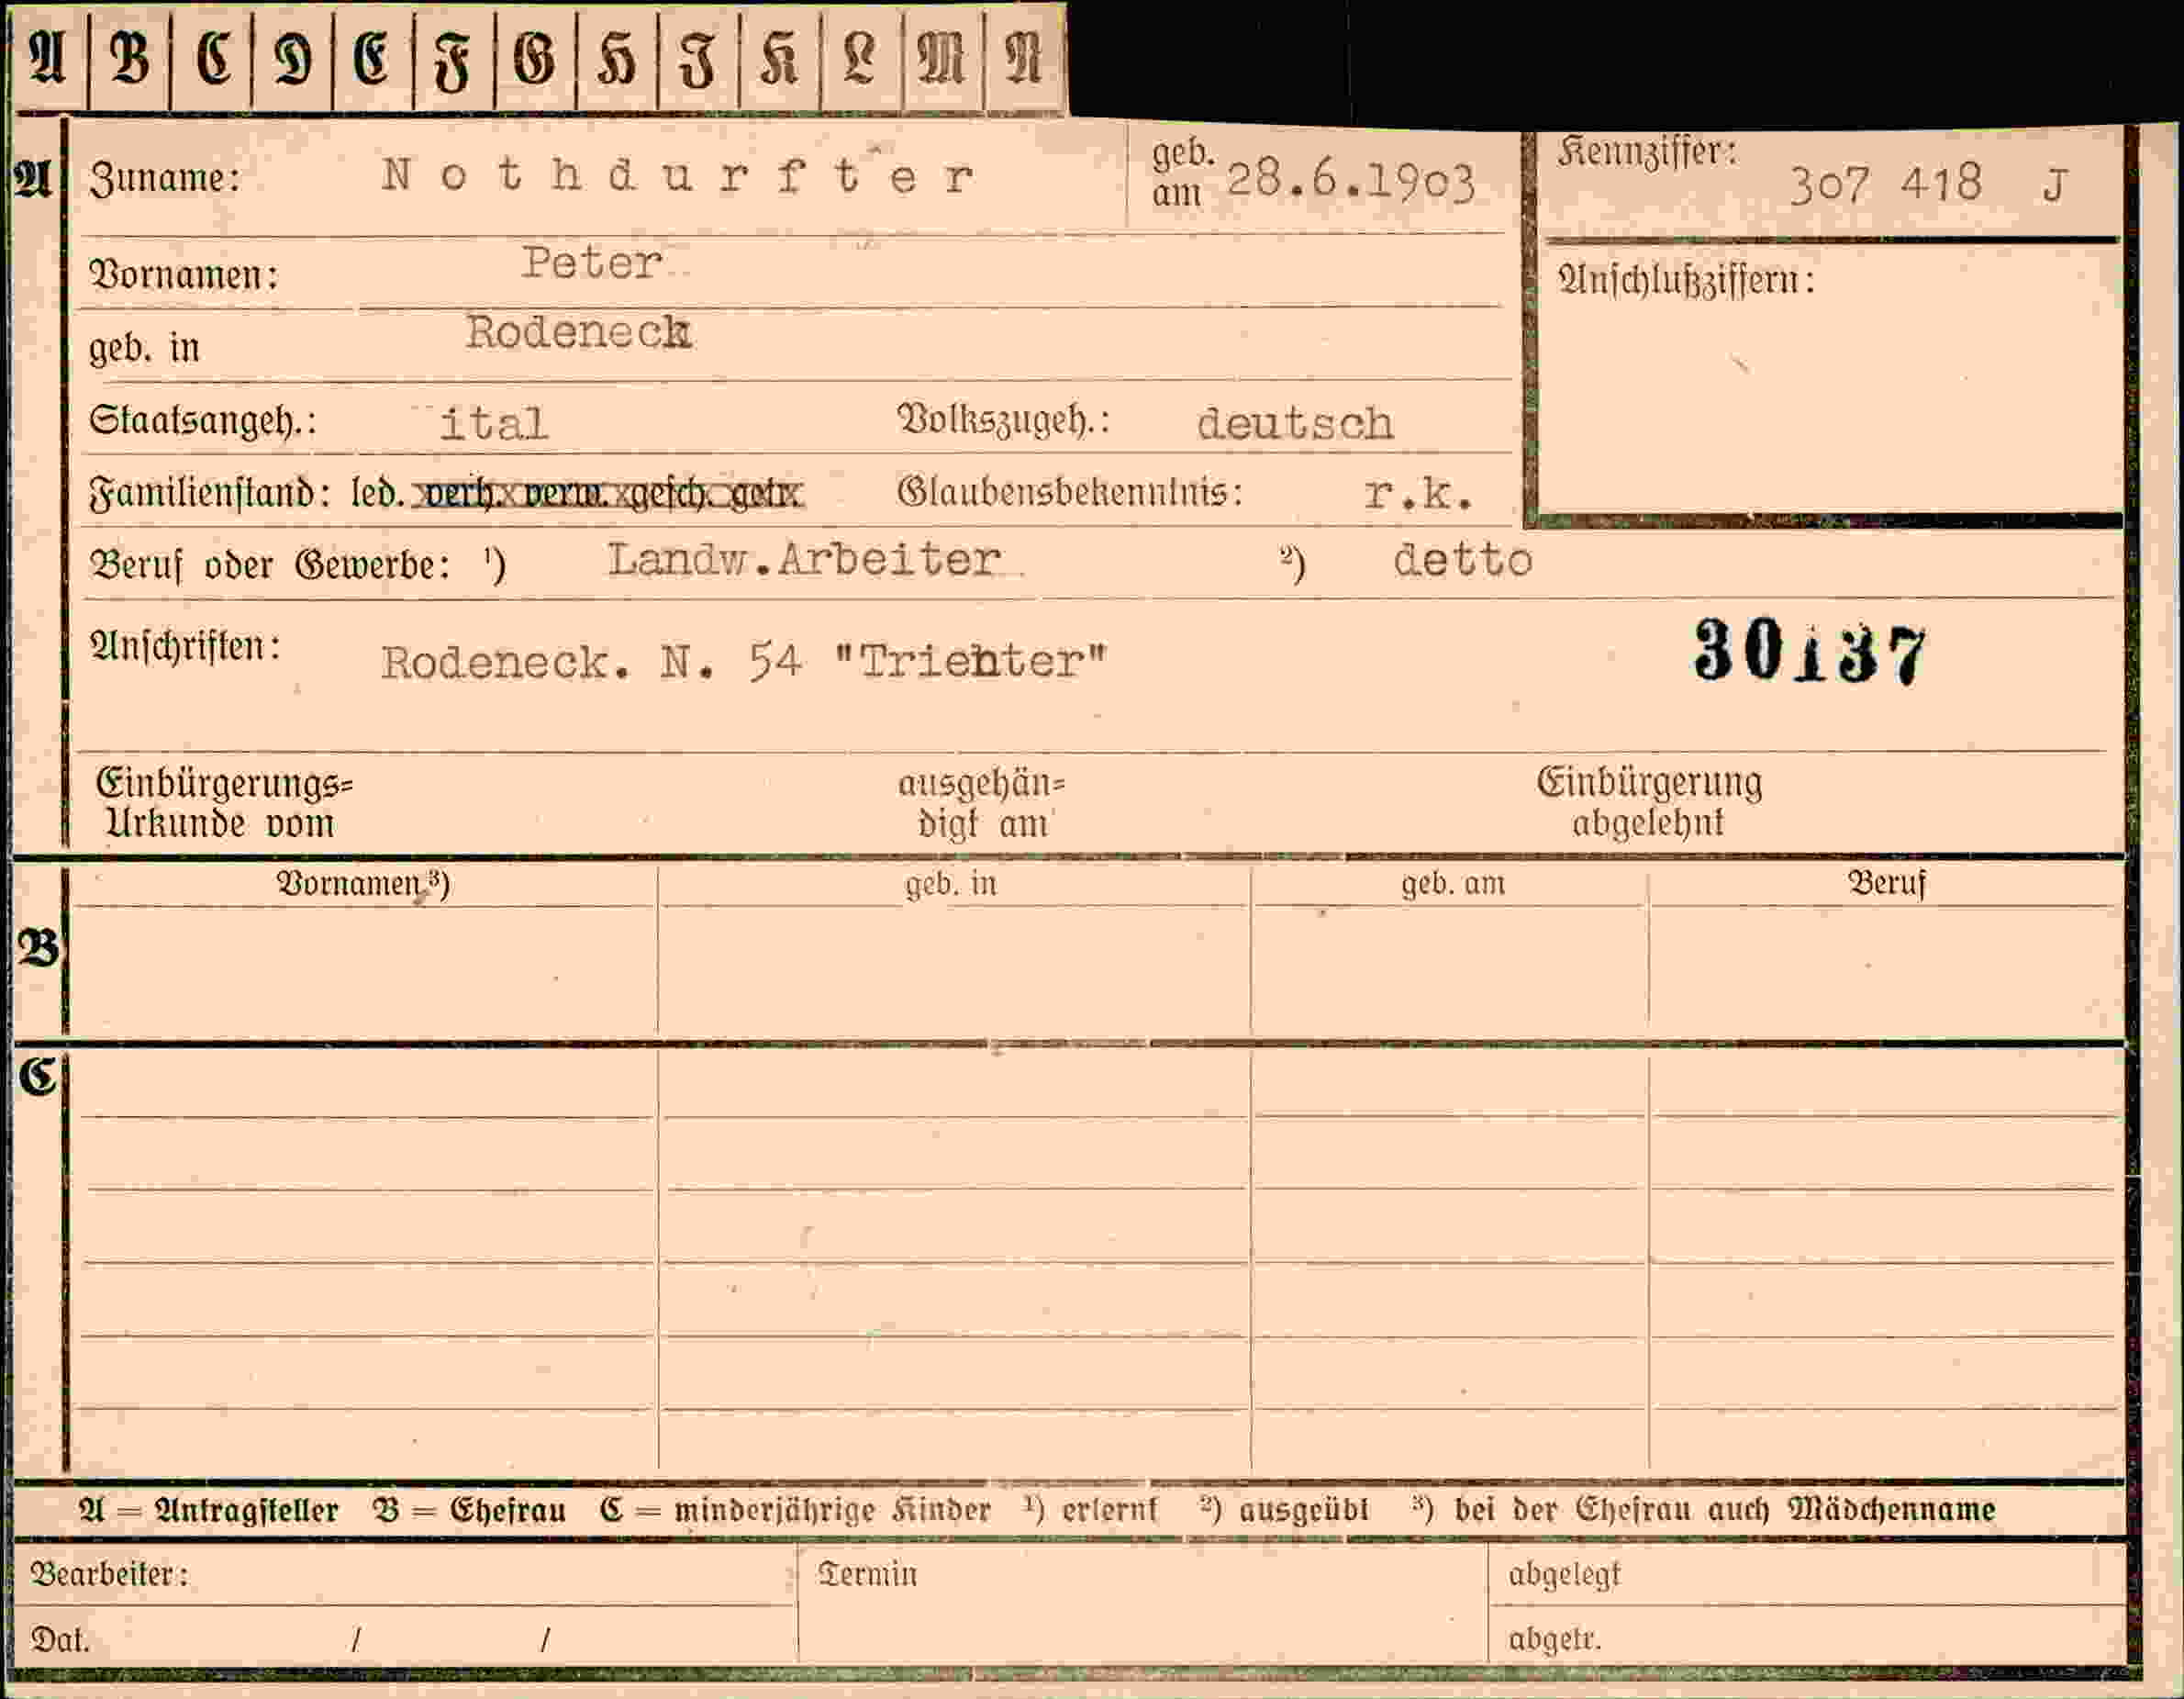Click the "Bearbeiter:" field label
The image size is (2184, 1699).
click(x=109, y=1575)
